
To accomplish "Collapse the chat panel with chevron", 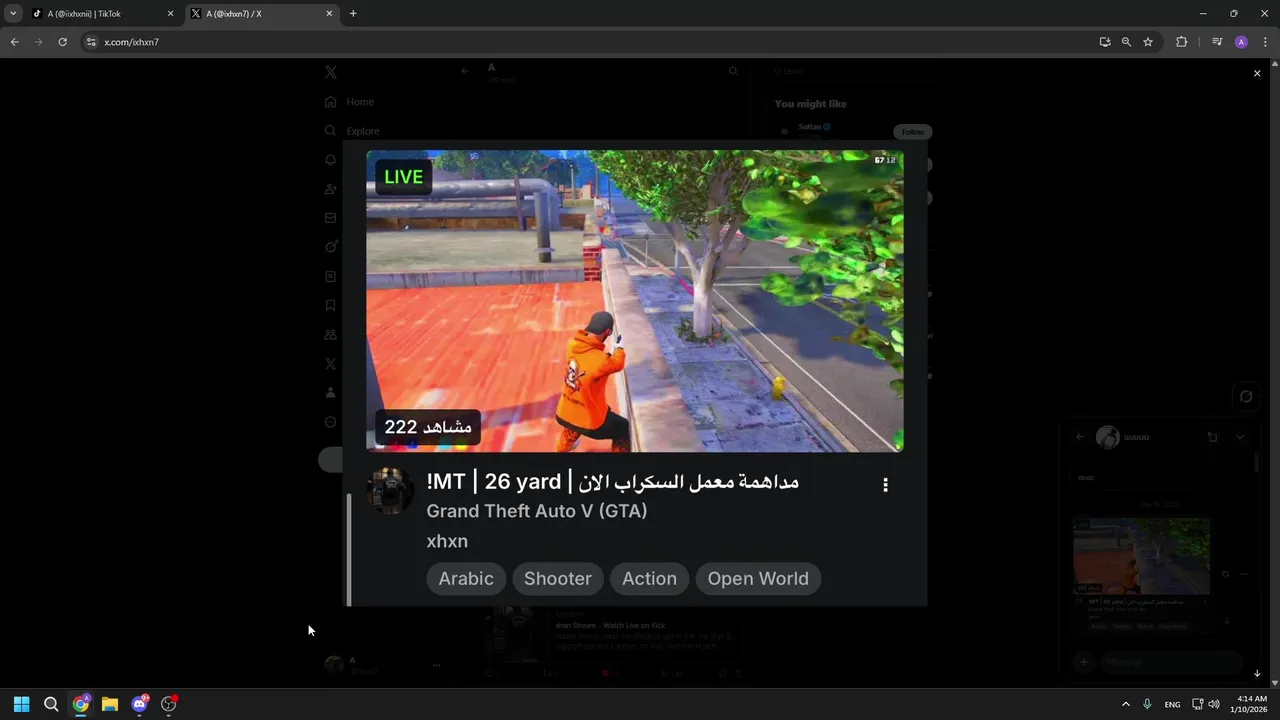I will tap(1240, 437).
